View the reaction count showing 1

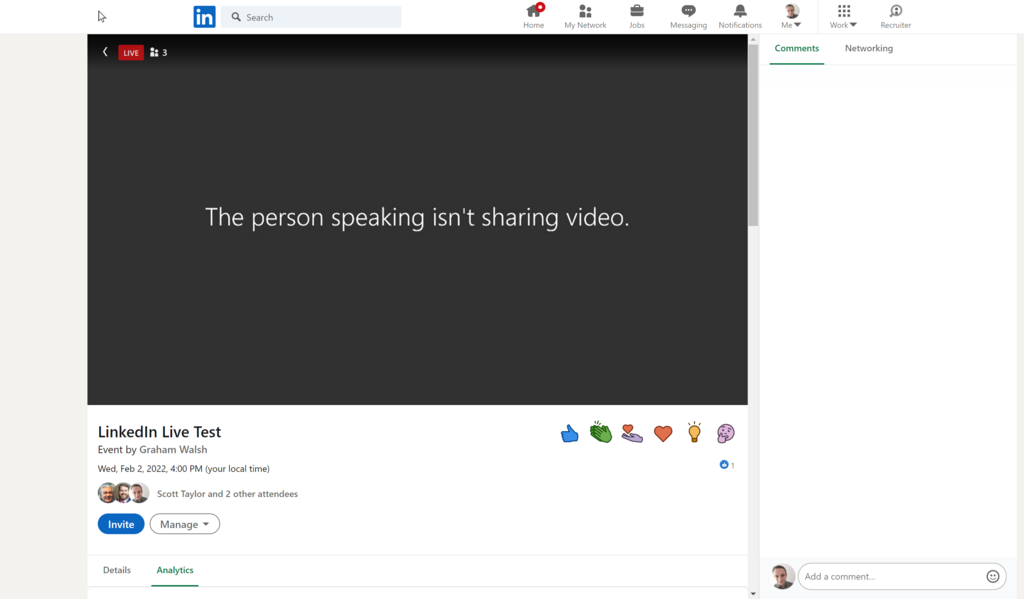(727, 465)
